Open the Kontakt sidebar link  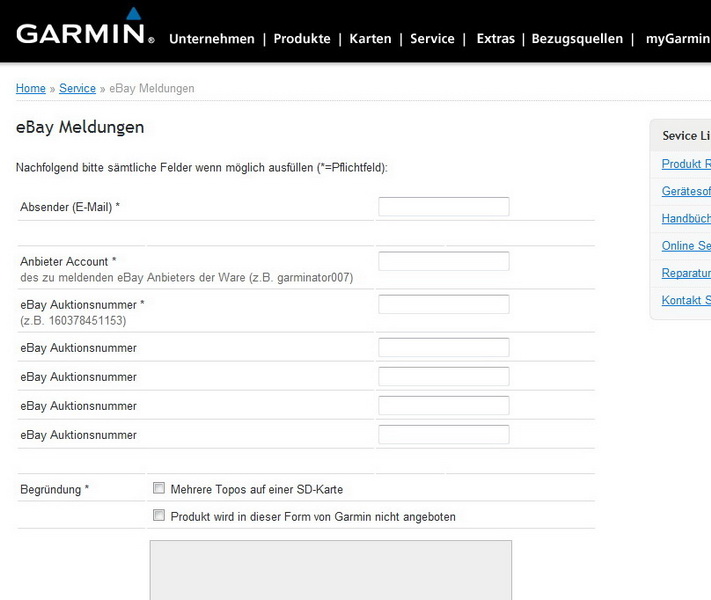point(686,300)
